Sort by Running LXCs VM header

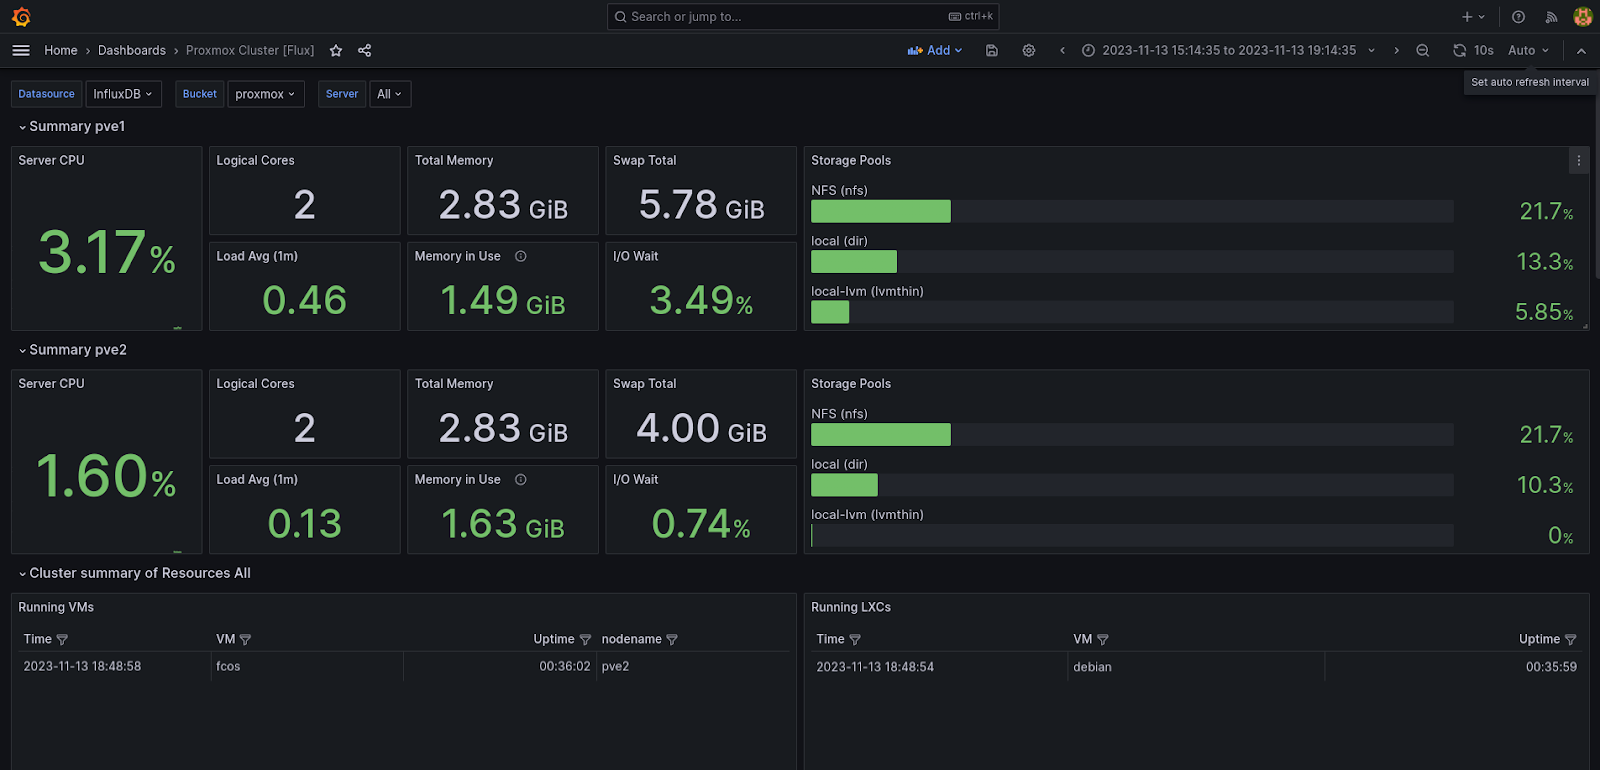coord(1083,639)
